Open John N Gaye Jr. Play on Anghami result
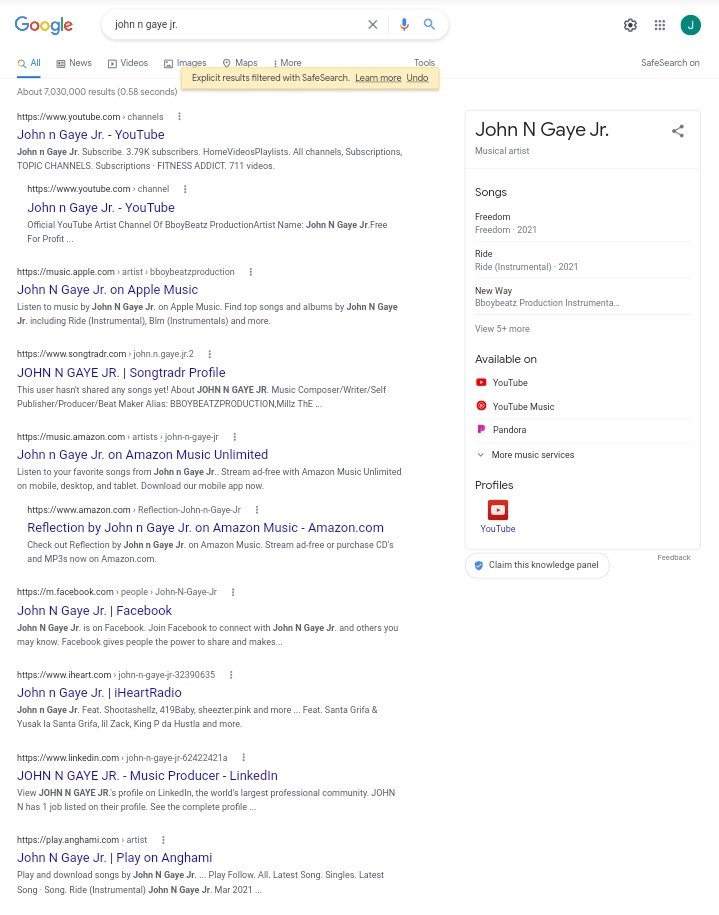 114,858
